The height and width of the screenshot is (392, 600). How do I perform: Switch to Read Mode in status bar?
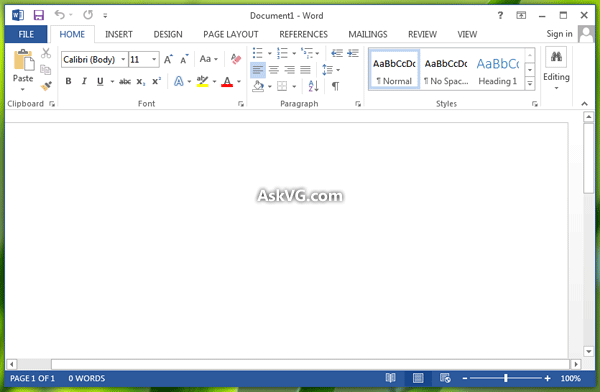390,378
